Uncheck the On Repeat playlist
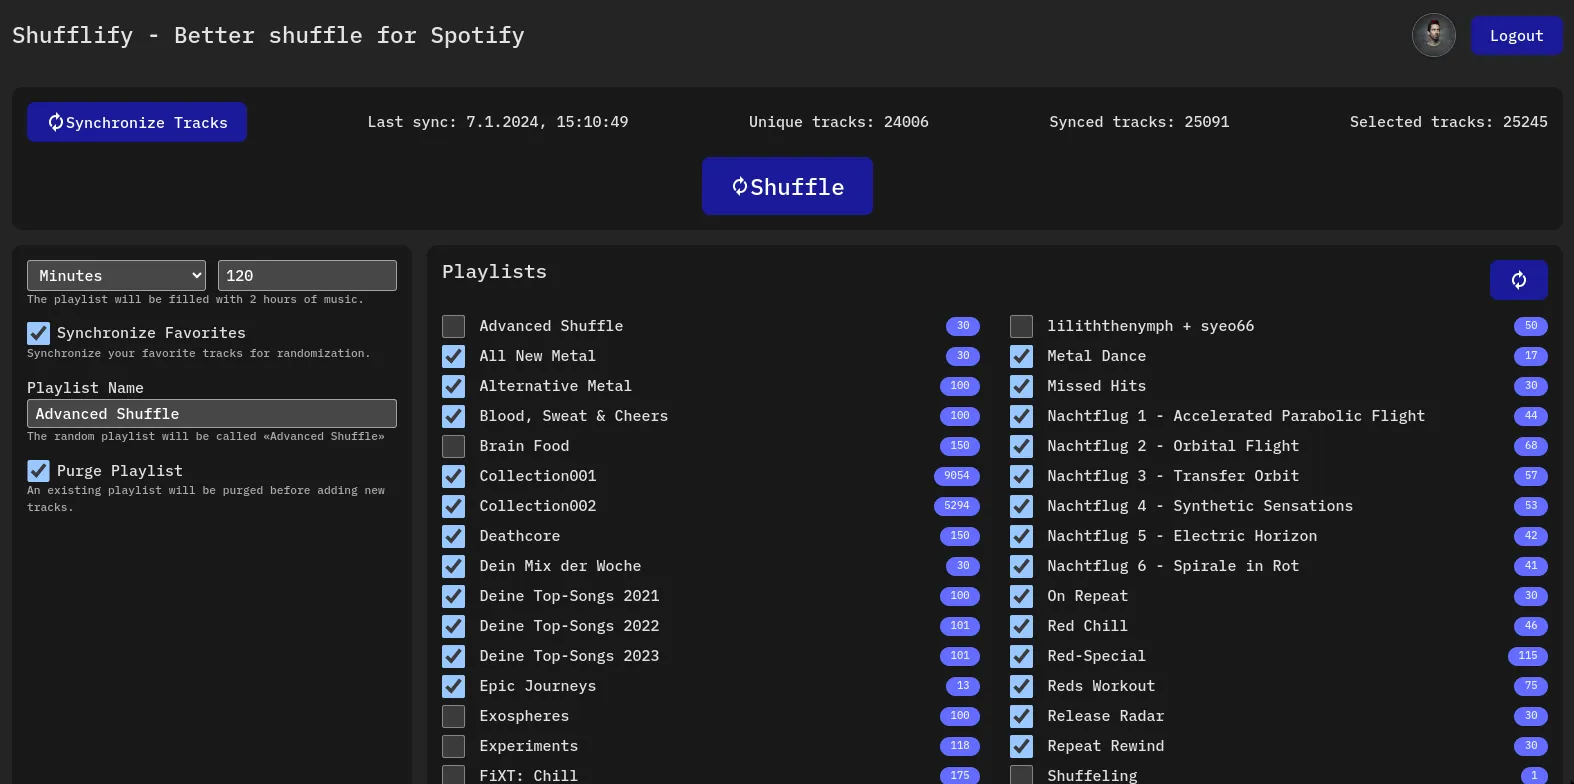 point(1021,596)
